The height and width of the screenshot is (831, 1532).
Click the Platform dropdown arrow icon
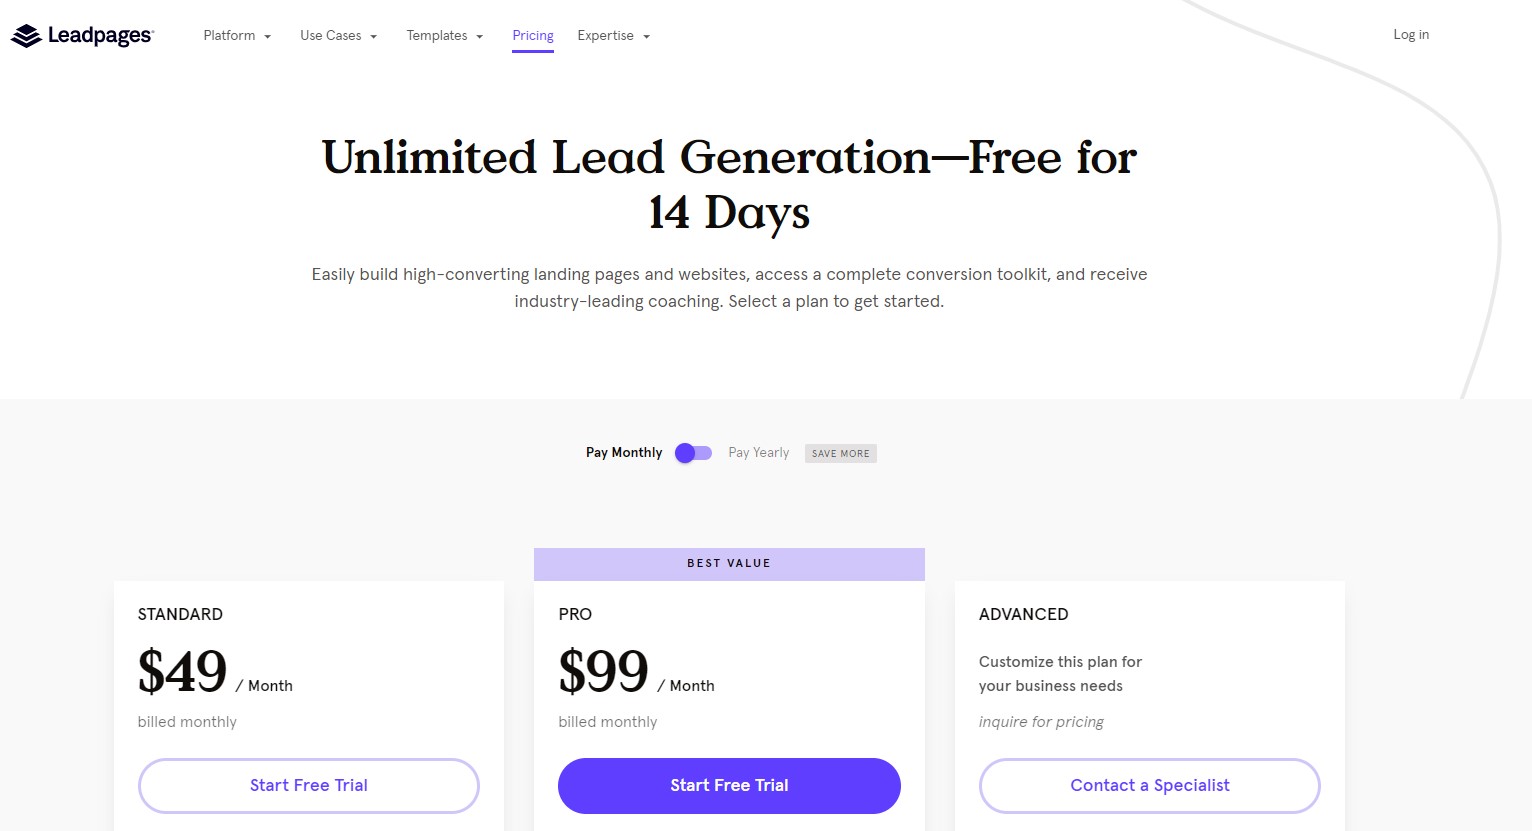click(x=267, y=37)
